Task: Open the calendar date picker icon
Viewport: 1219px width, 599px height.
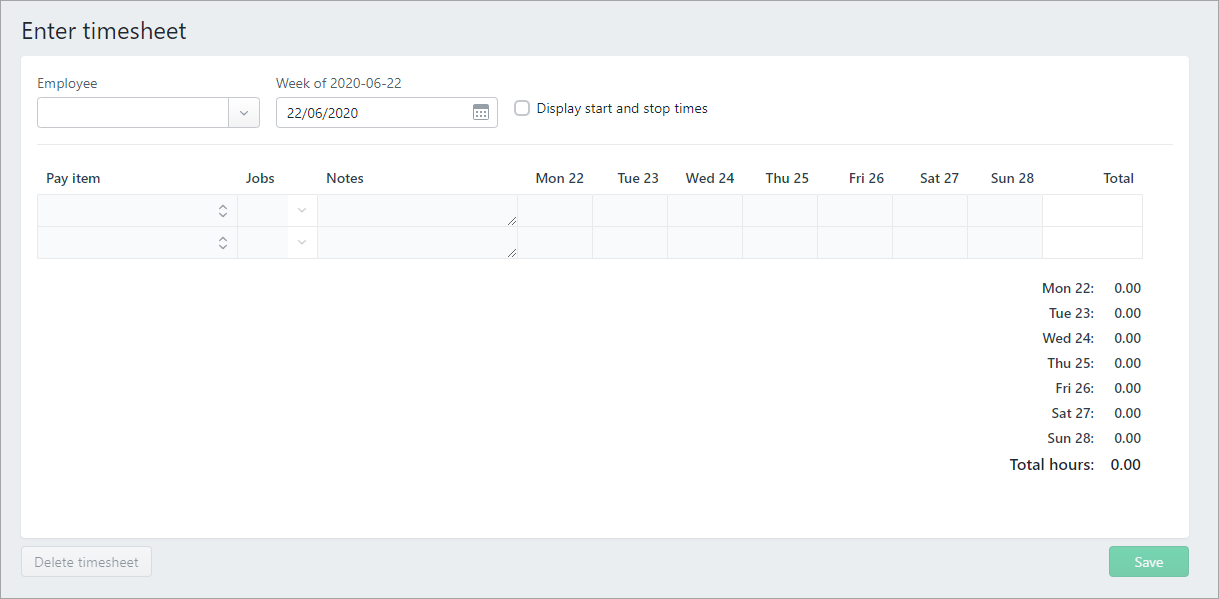Action: pos(481,112)
